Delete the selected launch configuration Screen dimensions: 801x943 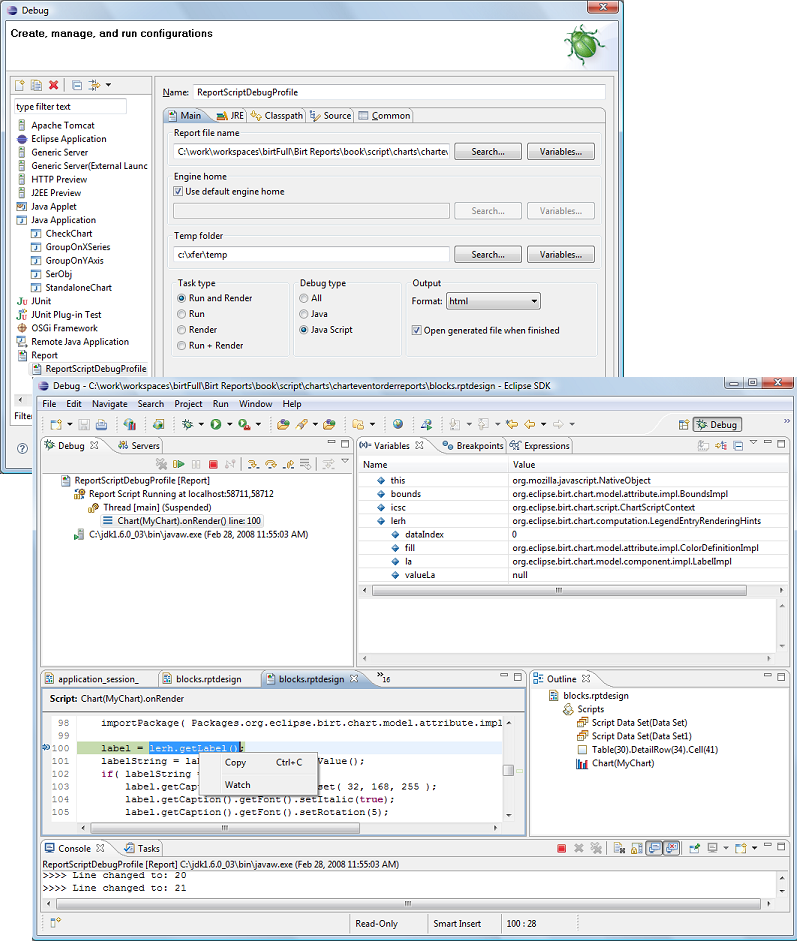pos(54,85)
